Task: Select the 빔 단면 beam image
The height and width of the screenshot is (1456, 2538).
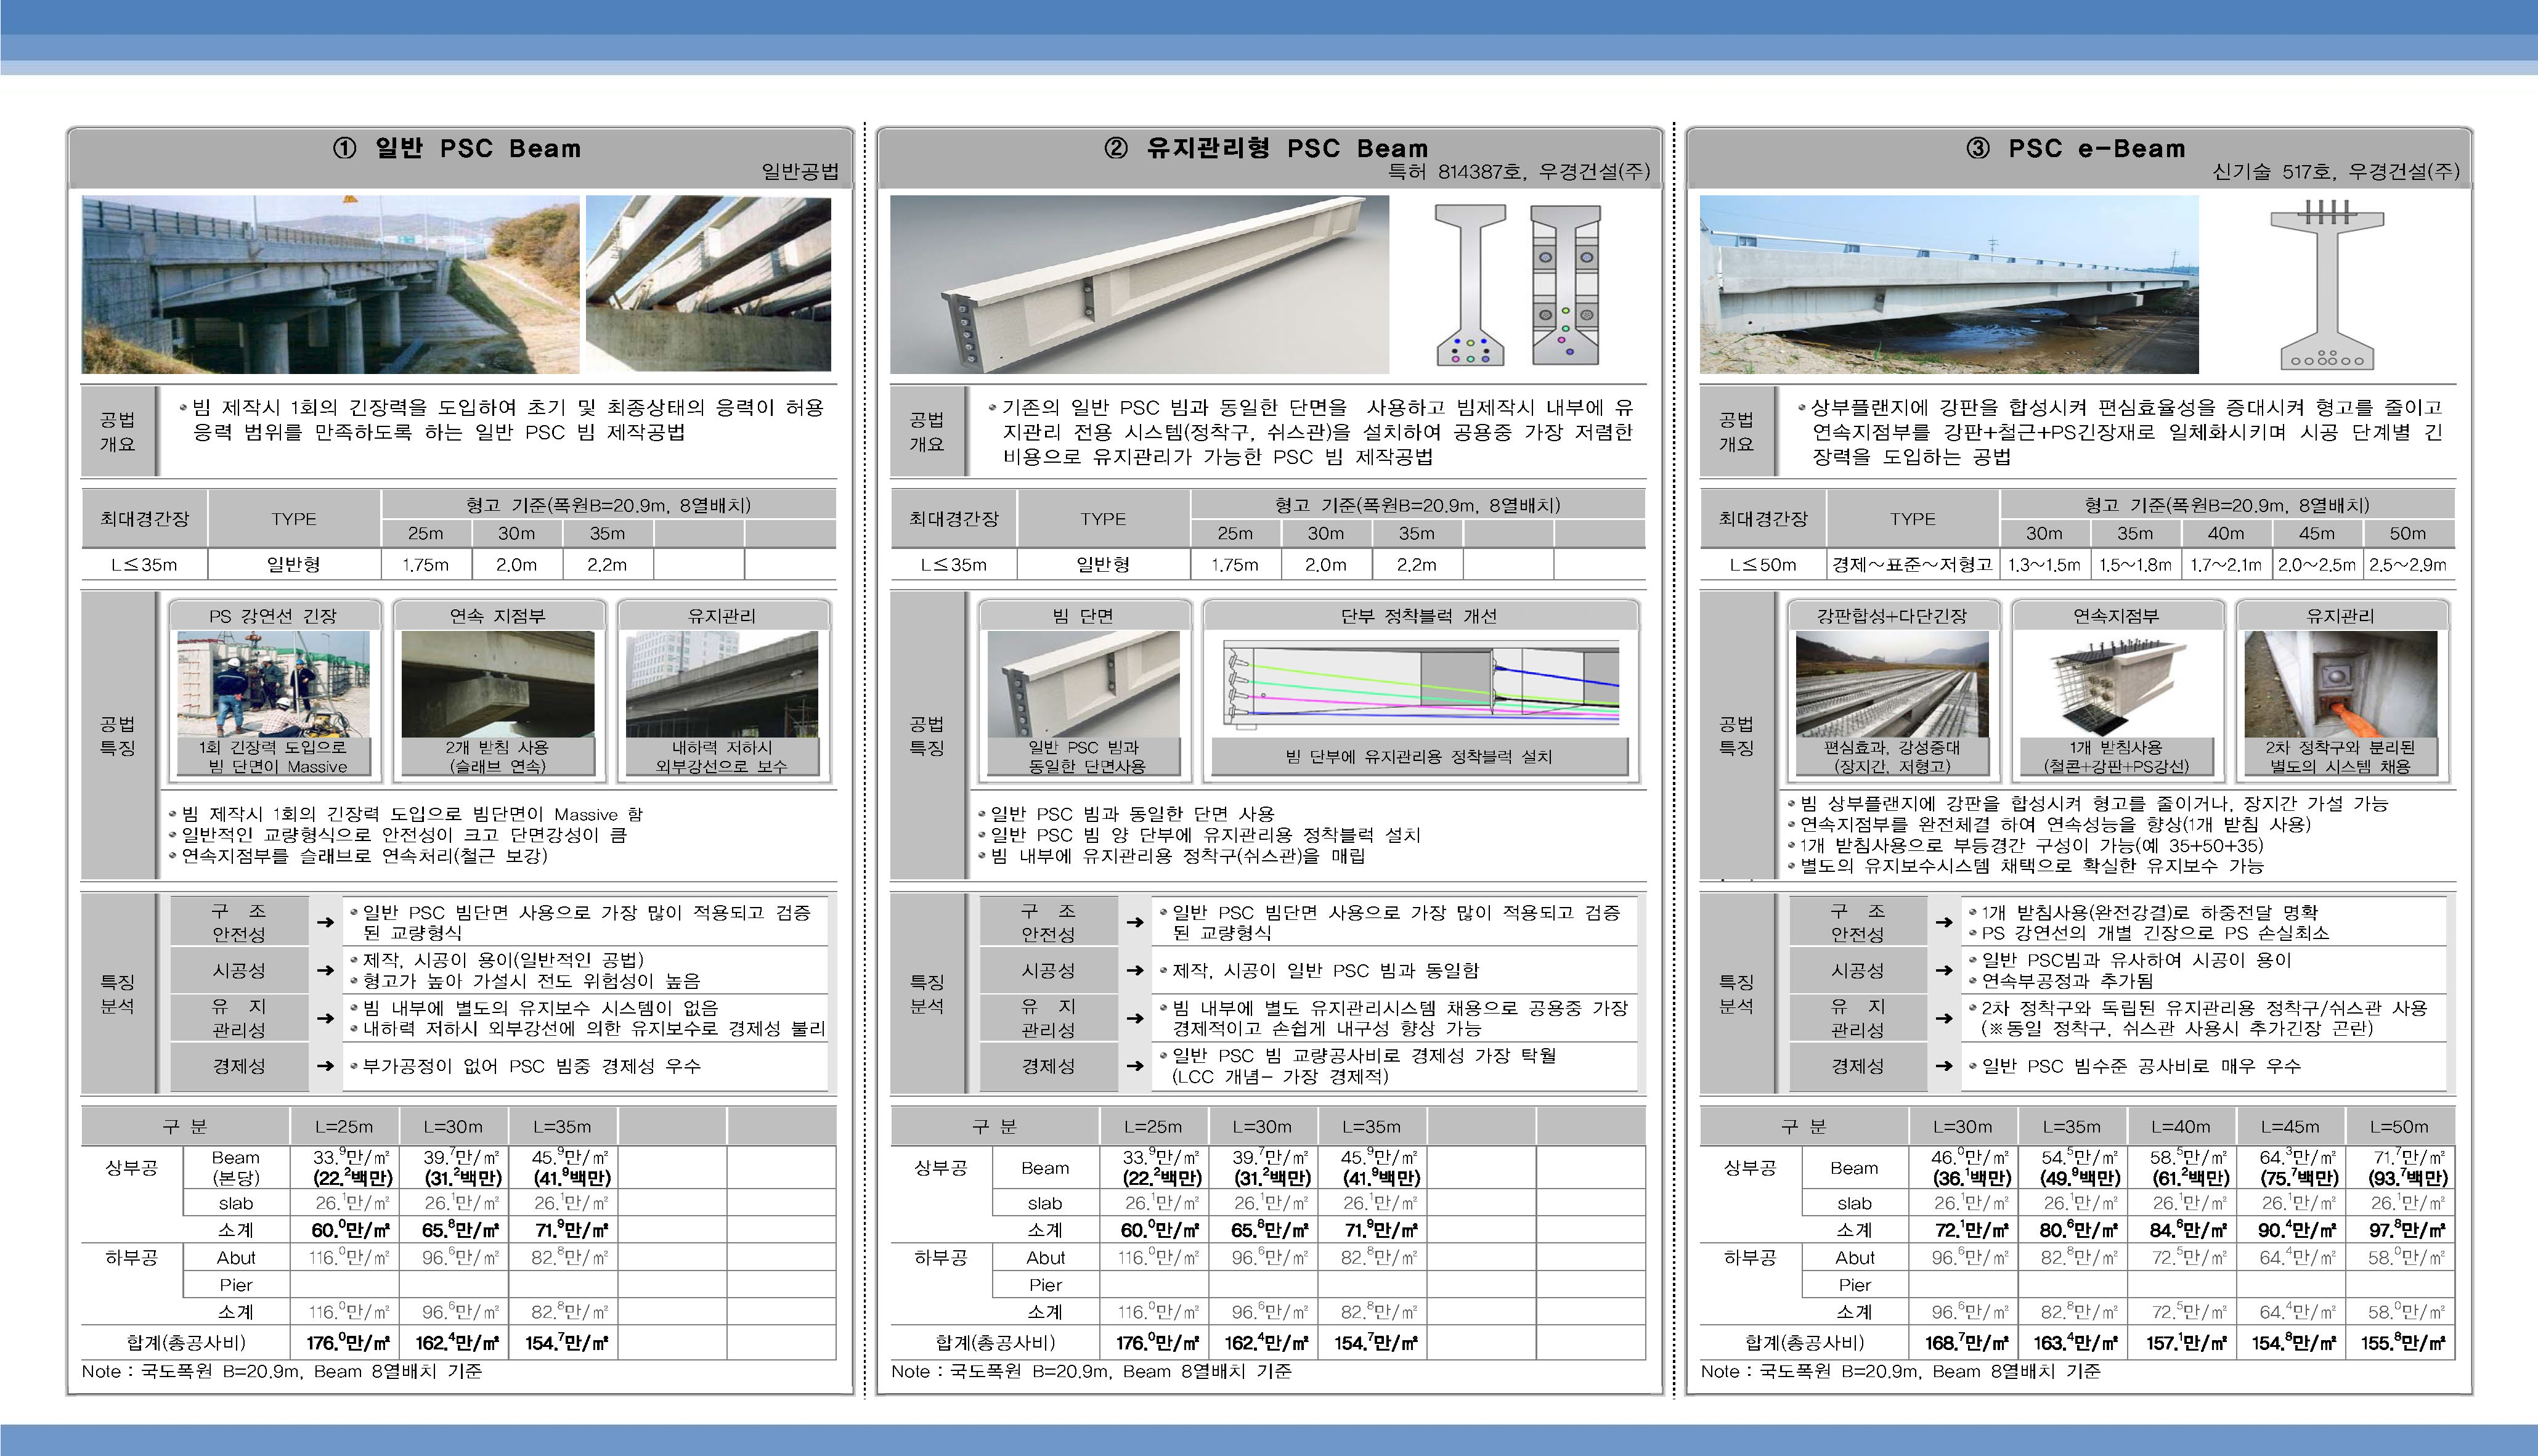Action: point(1083,684)
